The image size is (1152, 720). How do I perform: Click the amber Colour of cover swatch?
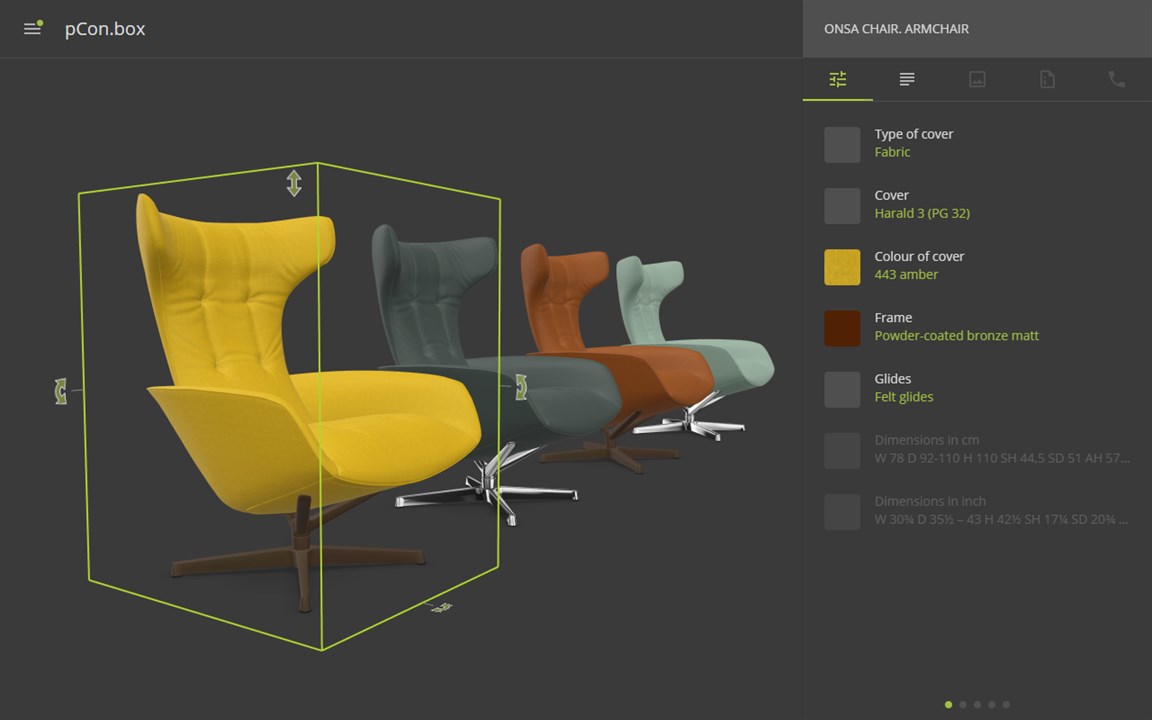coord(842,267)
